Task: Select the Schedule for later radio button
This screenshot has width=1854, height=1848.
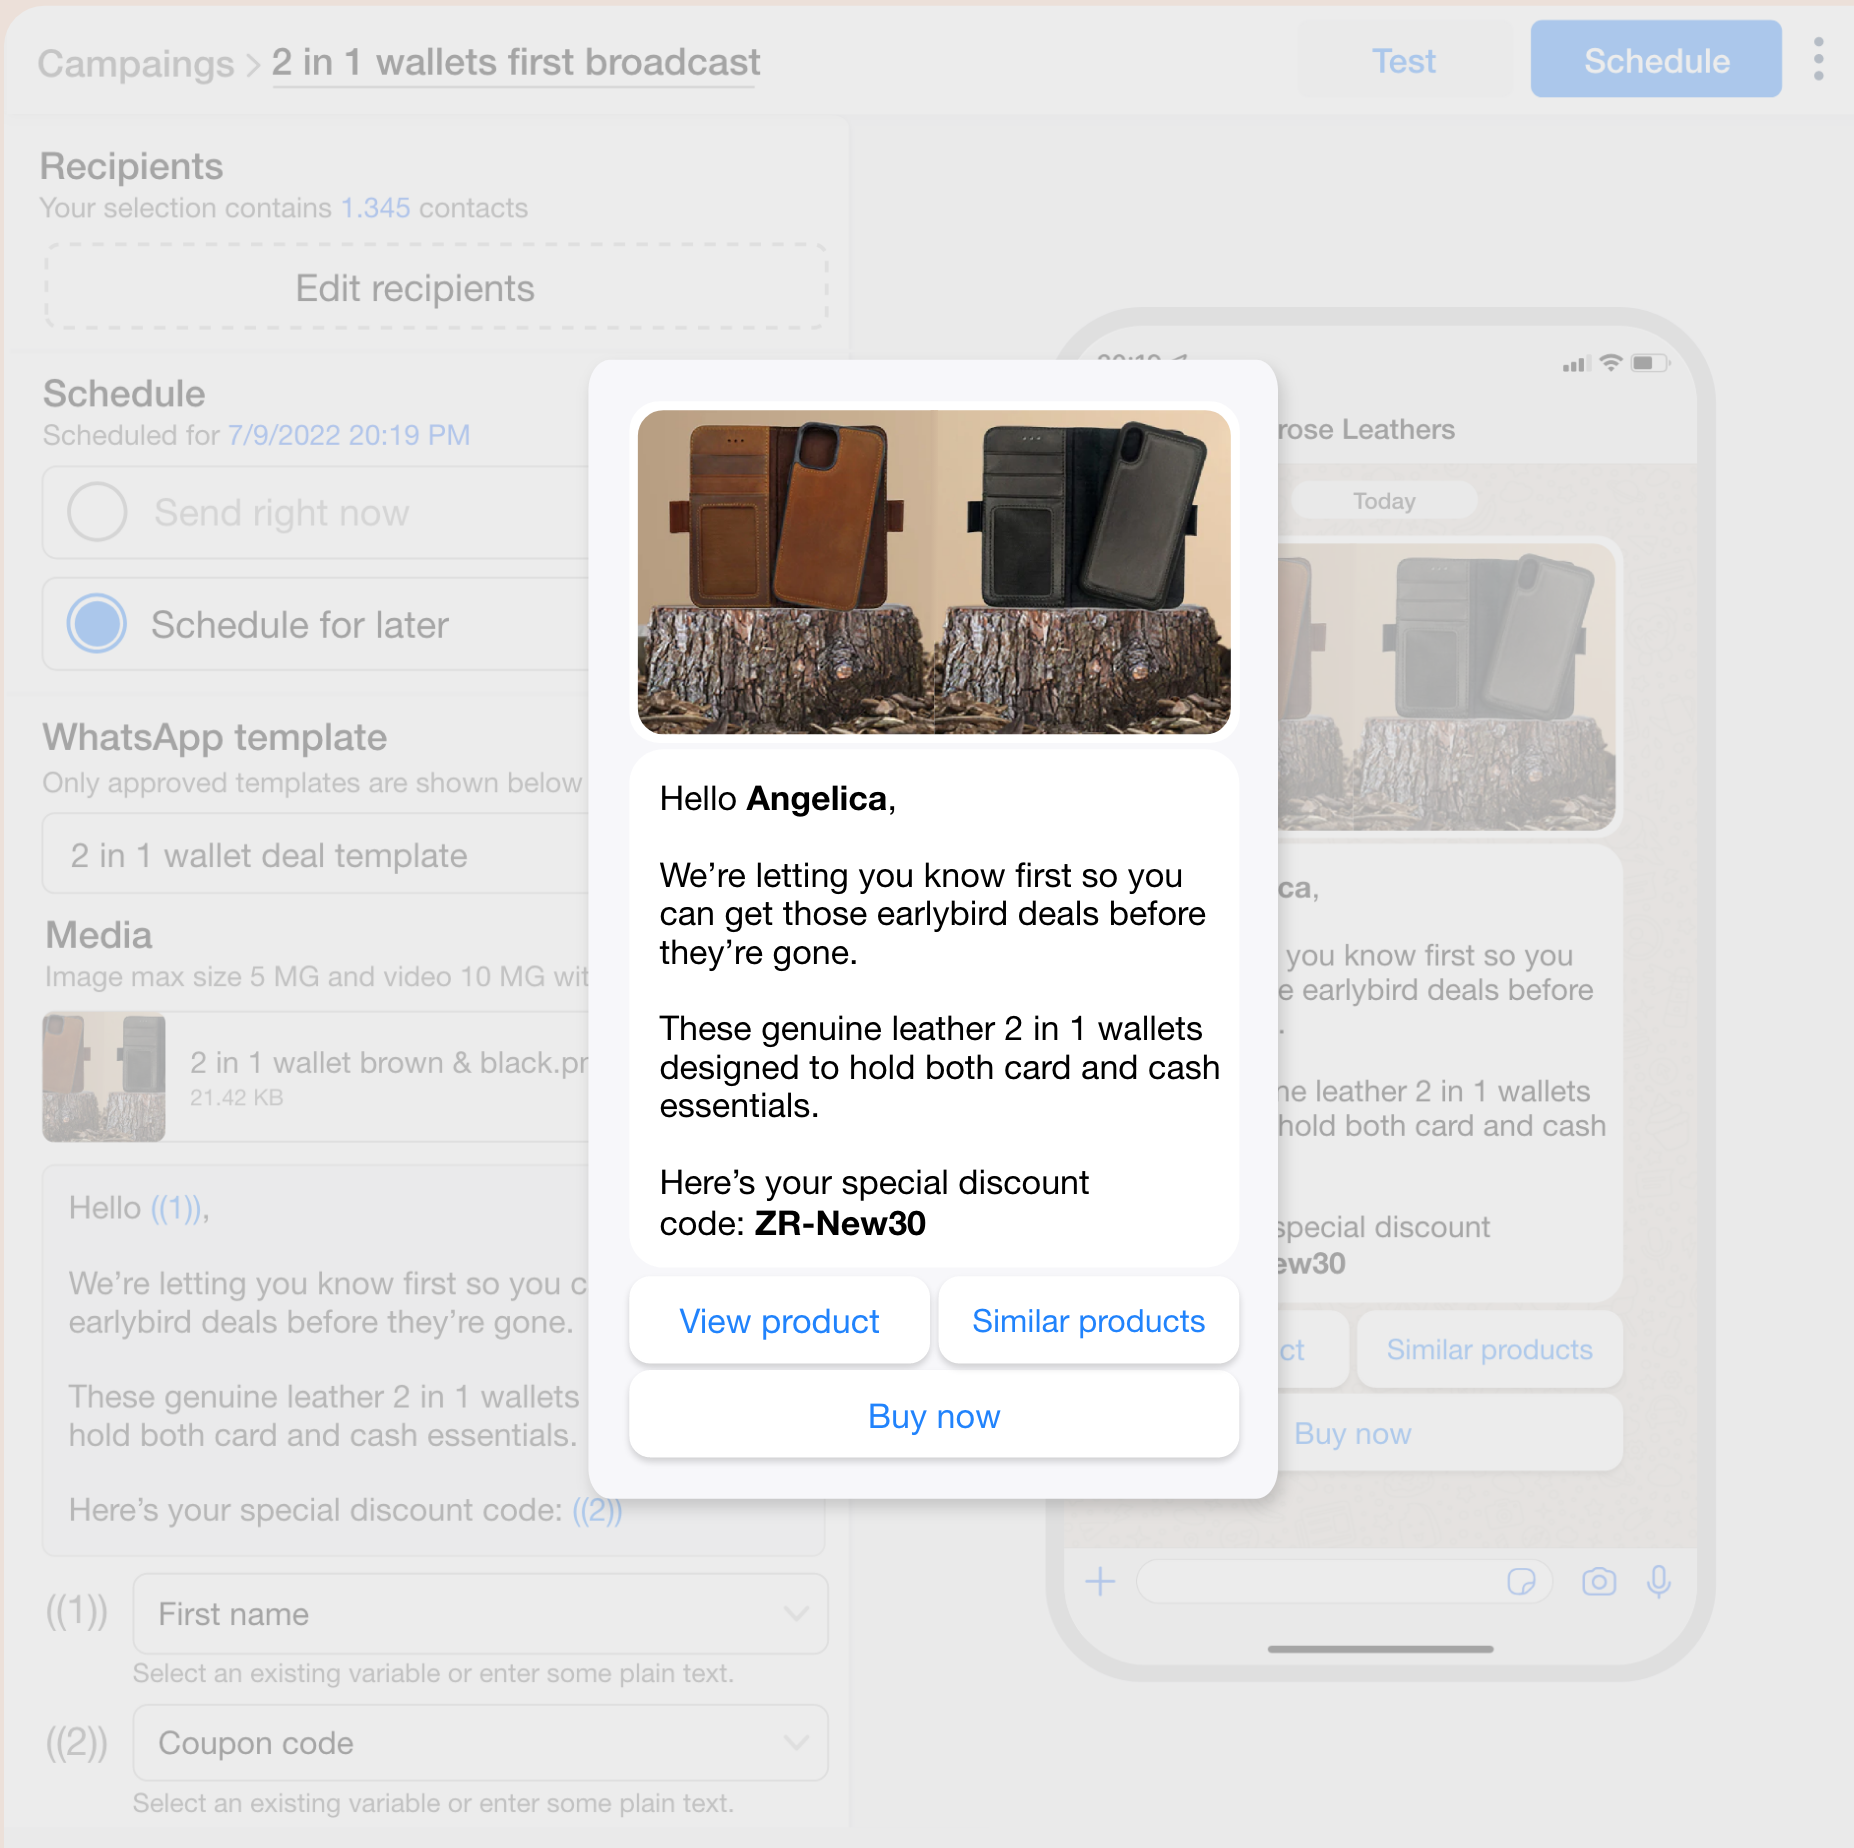Action: [97, 624]
